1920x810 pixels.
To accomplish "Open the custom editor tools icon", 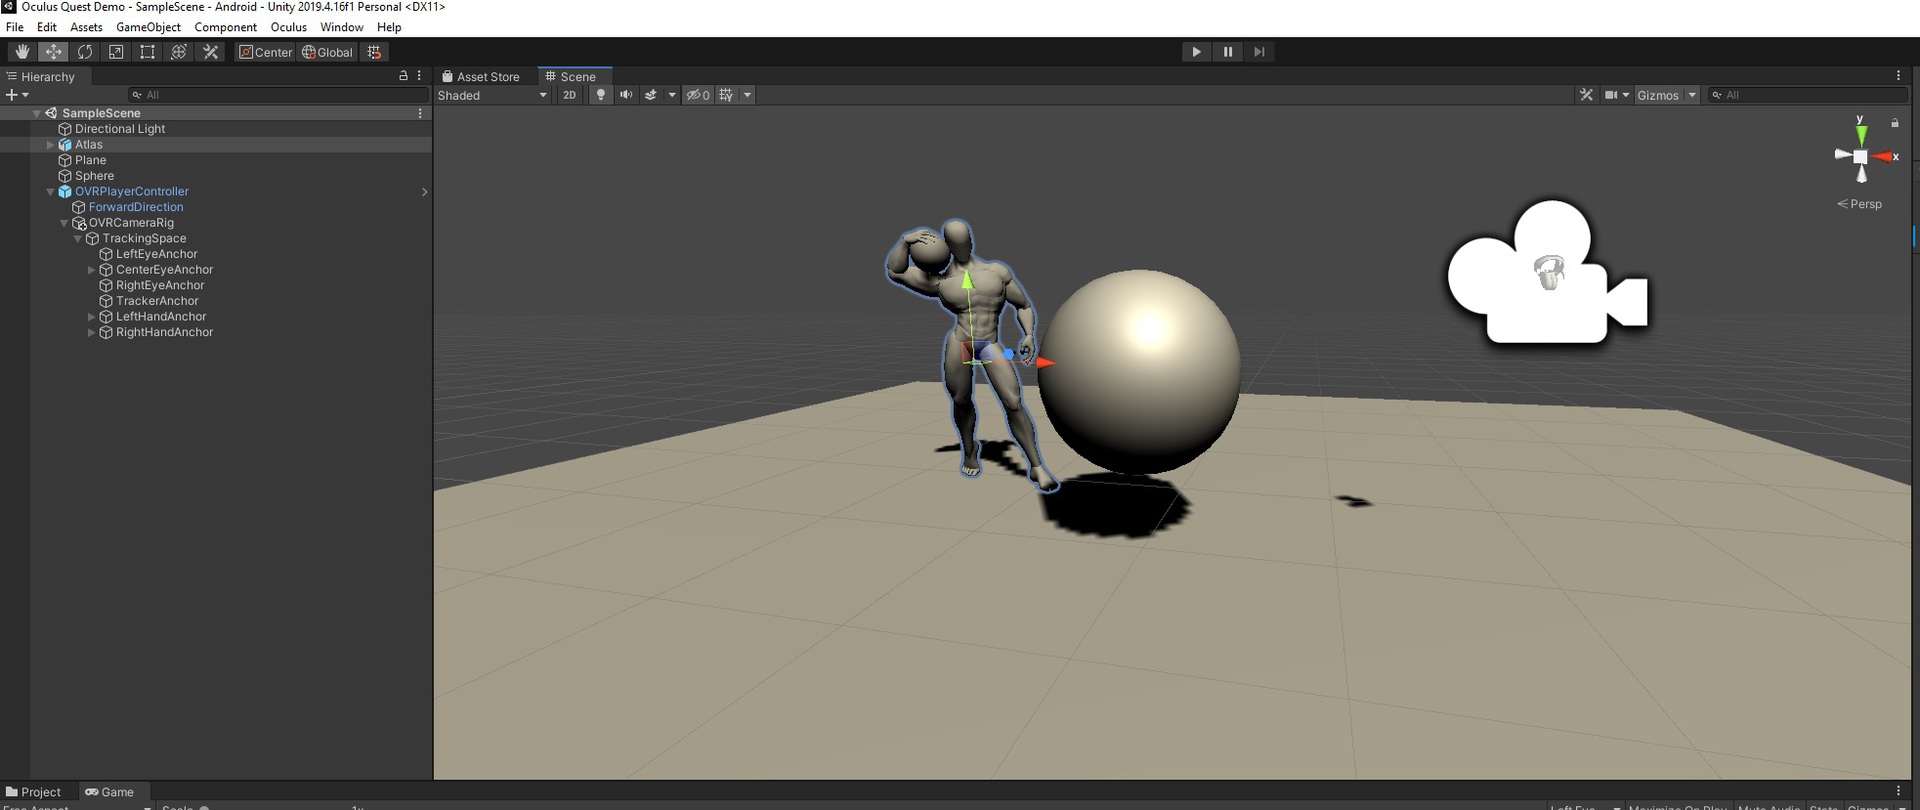I will pos(210,52).
